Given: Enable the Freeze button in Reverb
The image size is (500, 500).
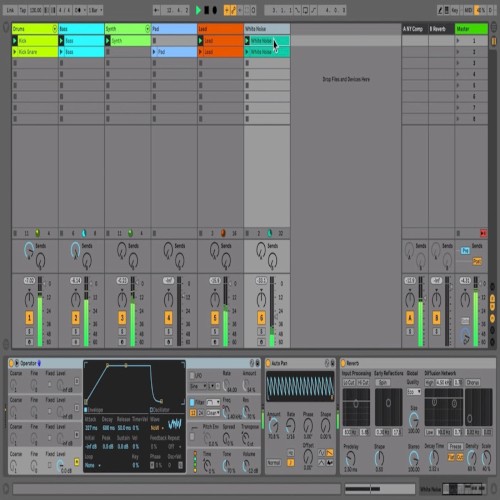Looking at the screenshot, I should (x=455, y=446).
